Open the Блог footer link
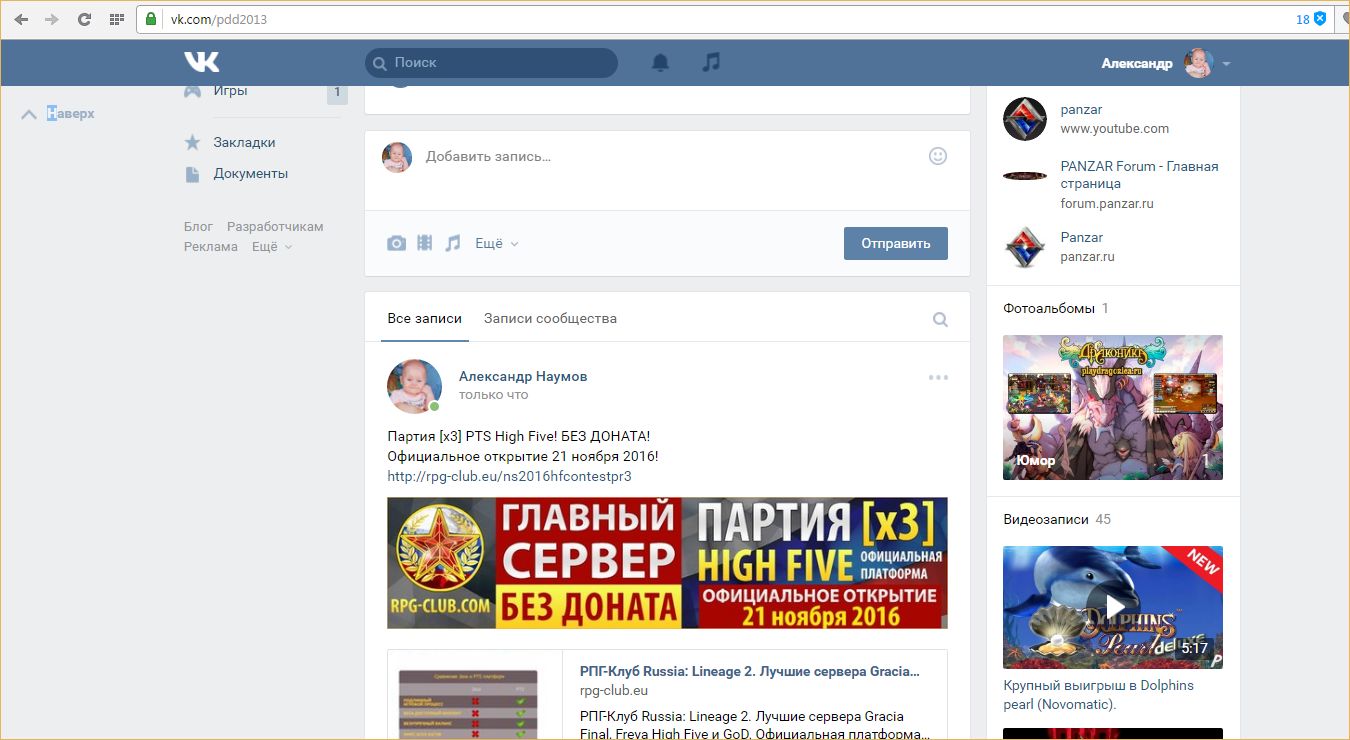This screenshot has width=1350, height=740. click(x=198, y=227)
